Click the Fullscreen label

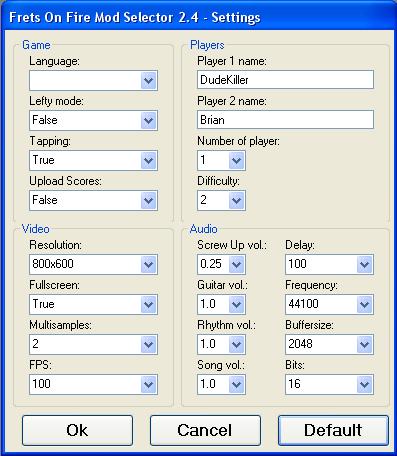click(x=54, y=285)
